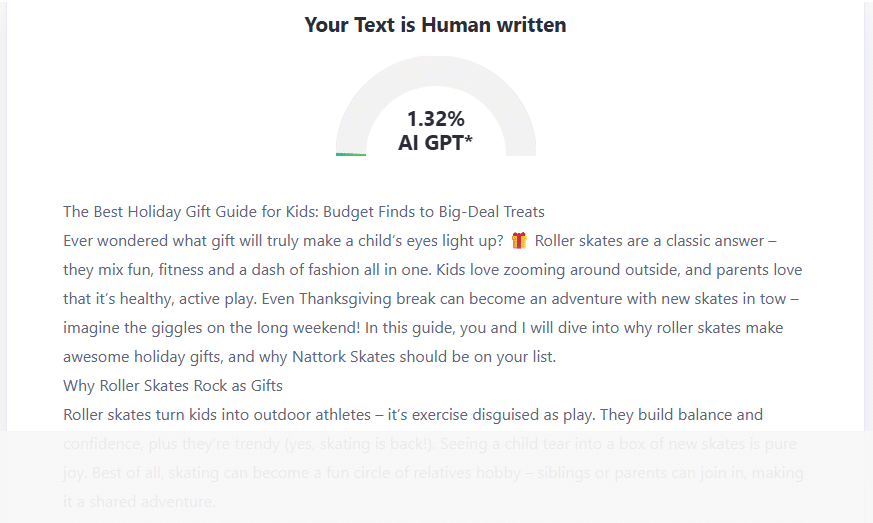
Task: Click the faded last line "it a shared adventure."
Action: pyautogui.click(x=139, y=502)
